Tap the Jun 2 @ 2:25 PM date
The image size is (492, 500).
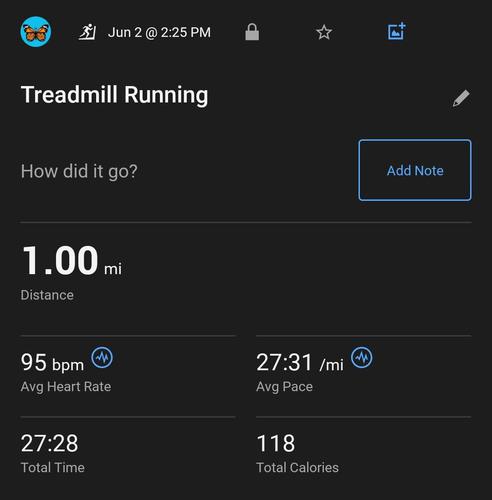pyautogui.click(x=159, y=32)
